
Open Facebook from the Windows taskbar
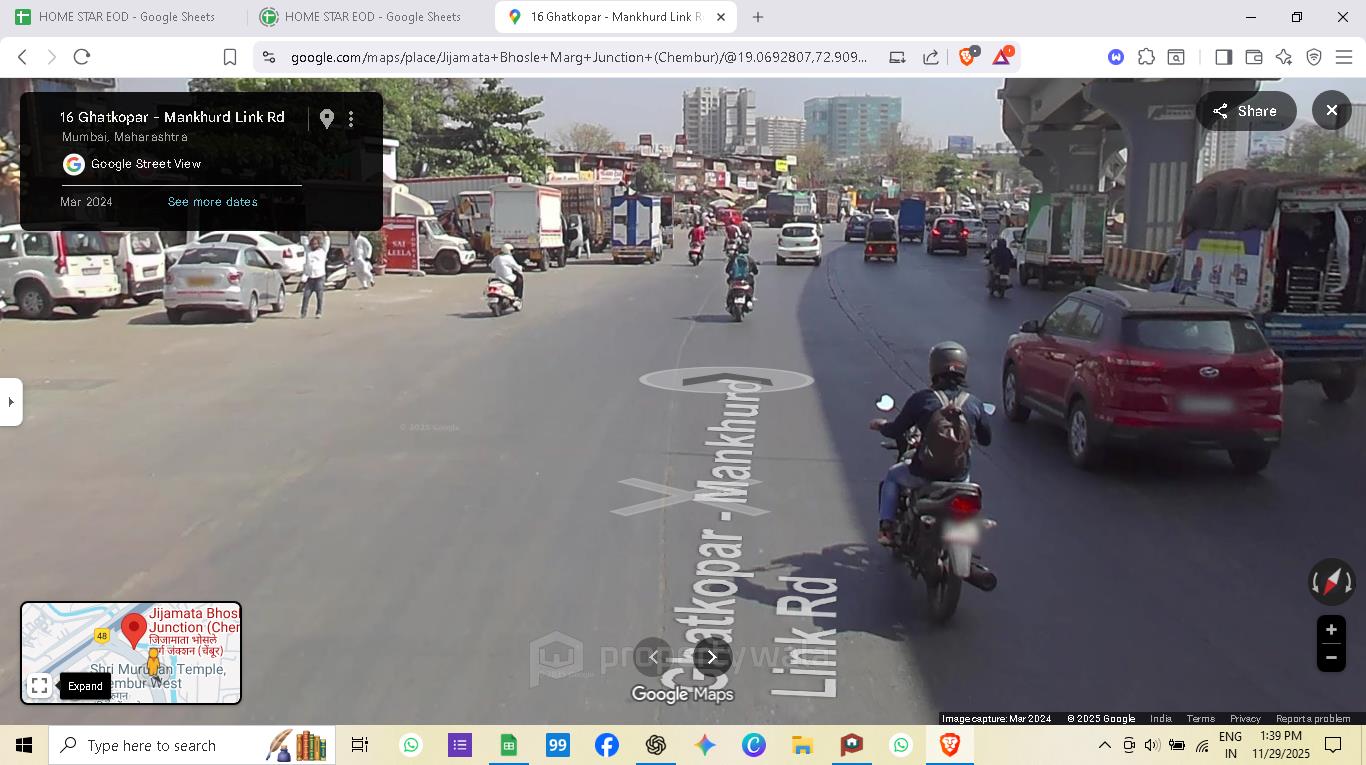click(x=607, y=745)
